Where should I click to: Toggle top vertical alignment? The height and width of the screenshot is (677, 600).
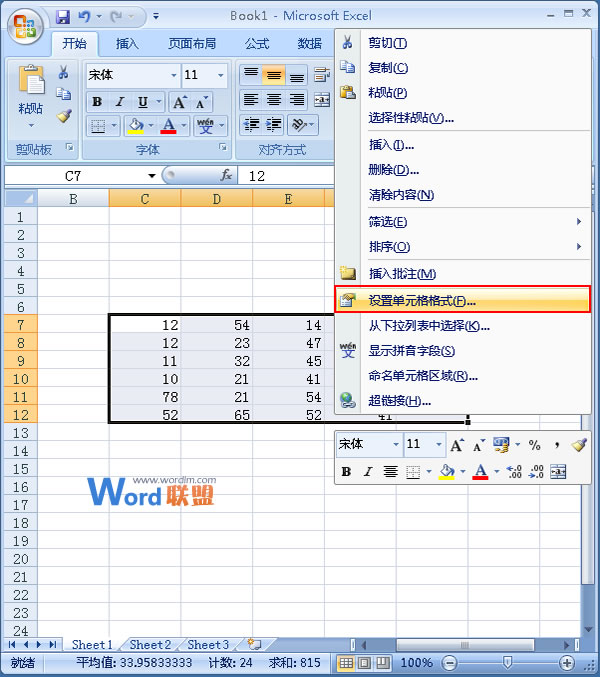click(251, 74)
